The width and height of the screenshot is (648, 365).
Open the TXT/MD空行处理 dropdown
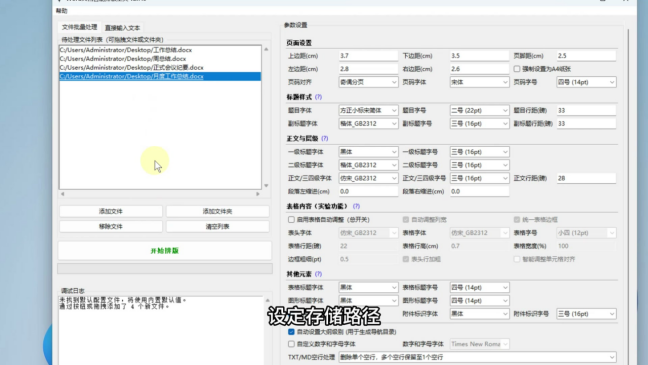pyautogui.click(x=477, y=357)
